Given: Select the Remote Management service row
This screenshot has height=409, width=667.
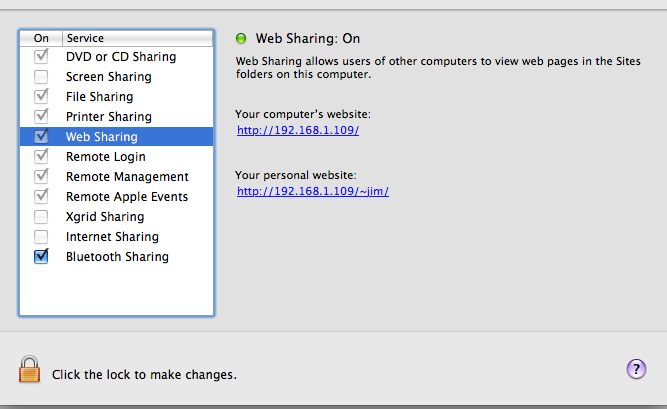Looking at the screenshot, I should pyautogui.click(x=116, y=177).
